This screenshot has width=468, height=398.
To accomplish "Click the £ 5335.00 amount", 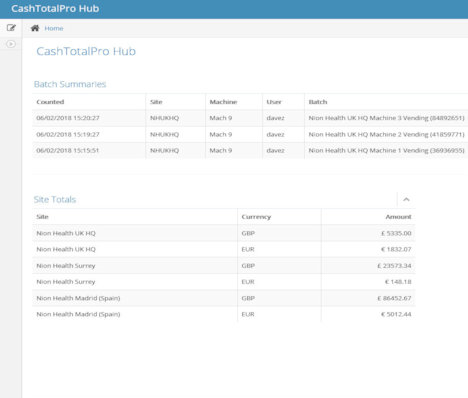I will pyautogui.click(x=396, y=233).
